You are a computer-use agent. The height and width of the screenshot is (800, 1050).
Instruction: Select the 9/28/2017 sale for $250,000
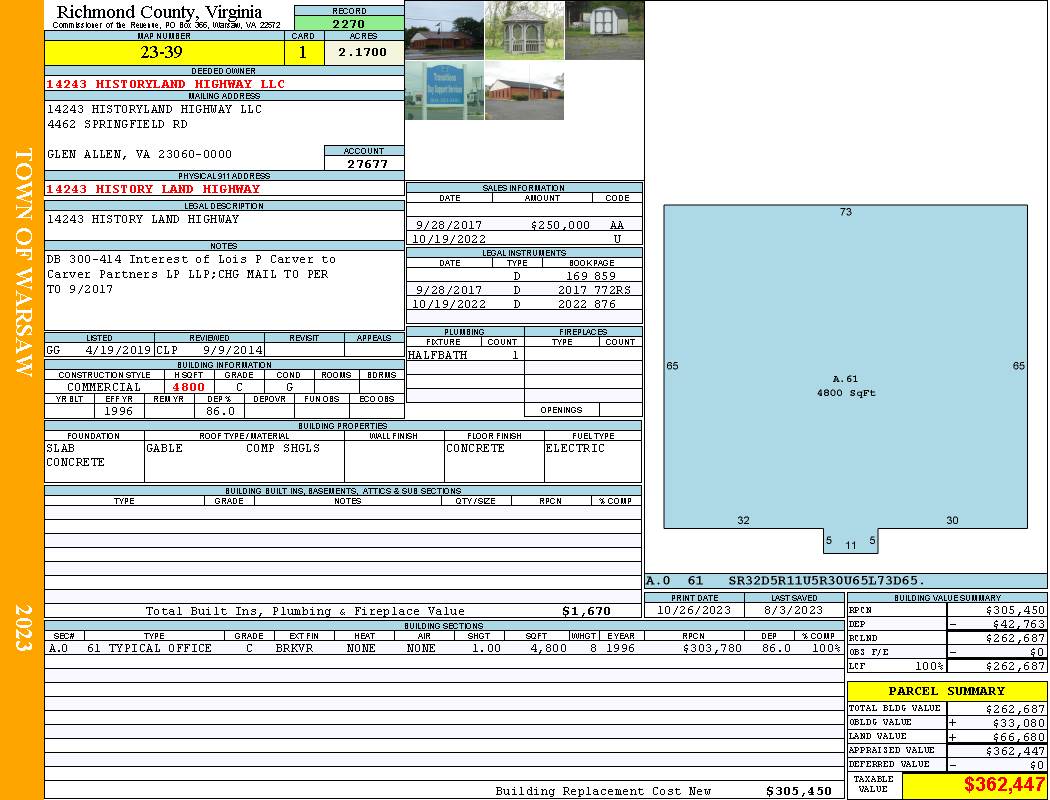point(524,226)
